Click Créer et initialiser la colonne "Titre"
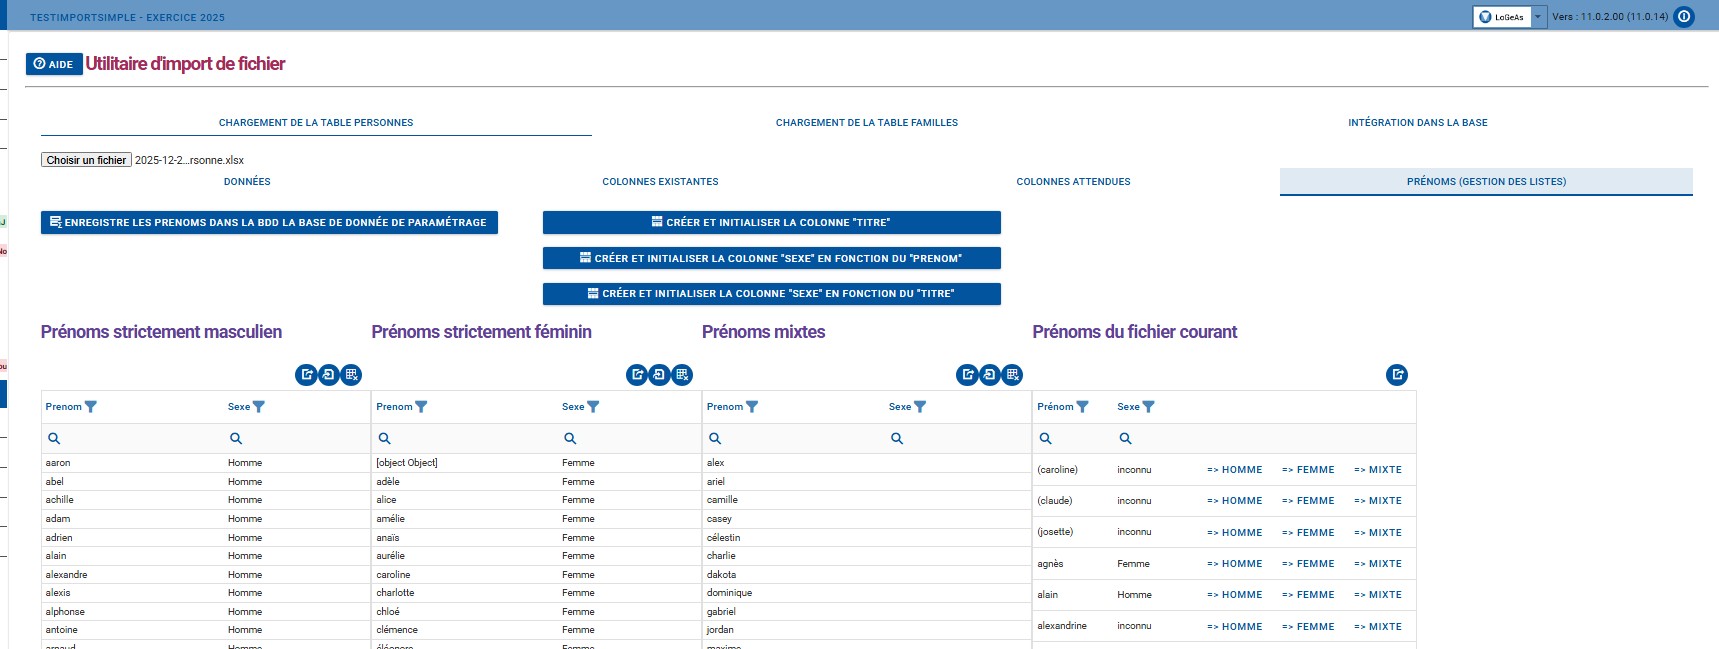 (x=771, y=223)
